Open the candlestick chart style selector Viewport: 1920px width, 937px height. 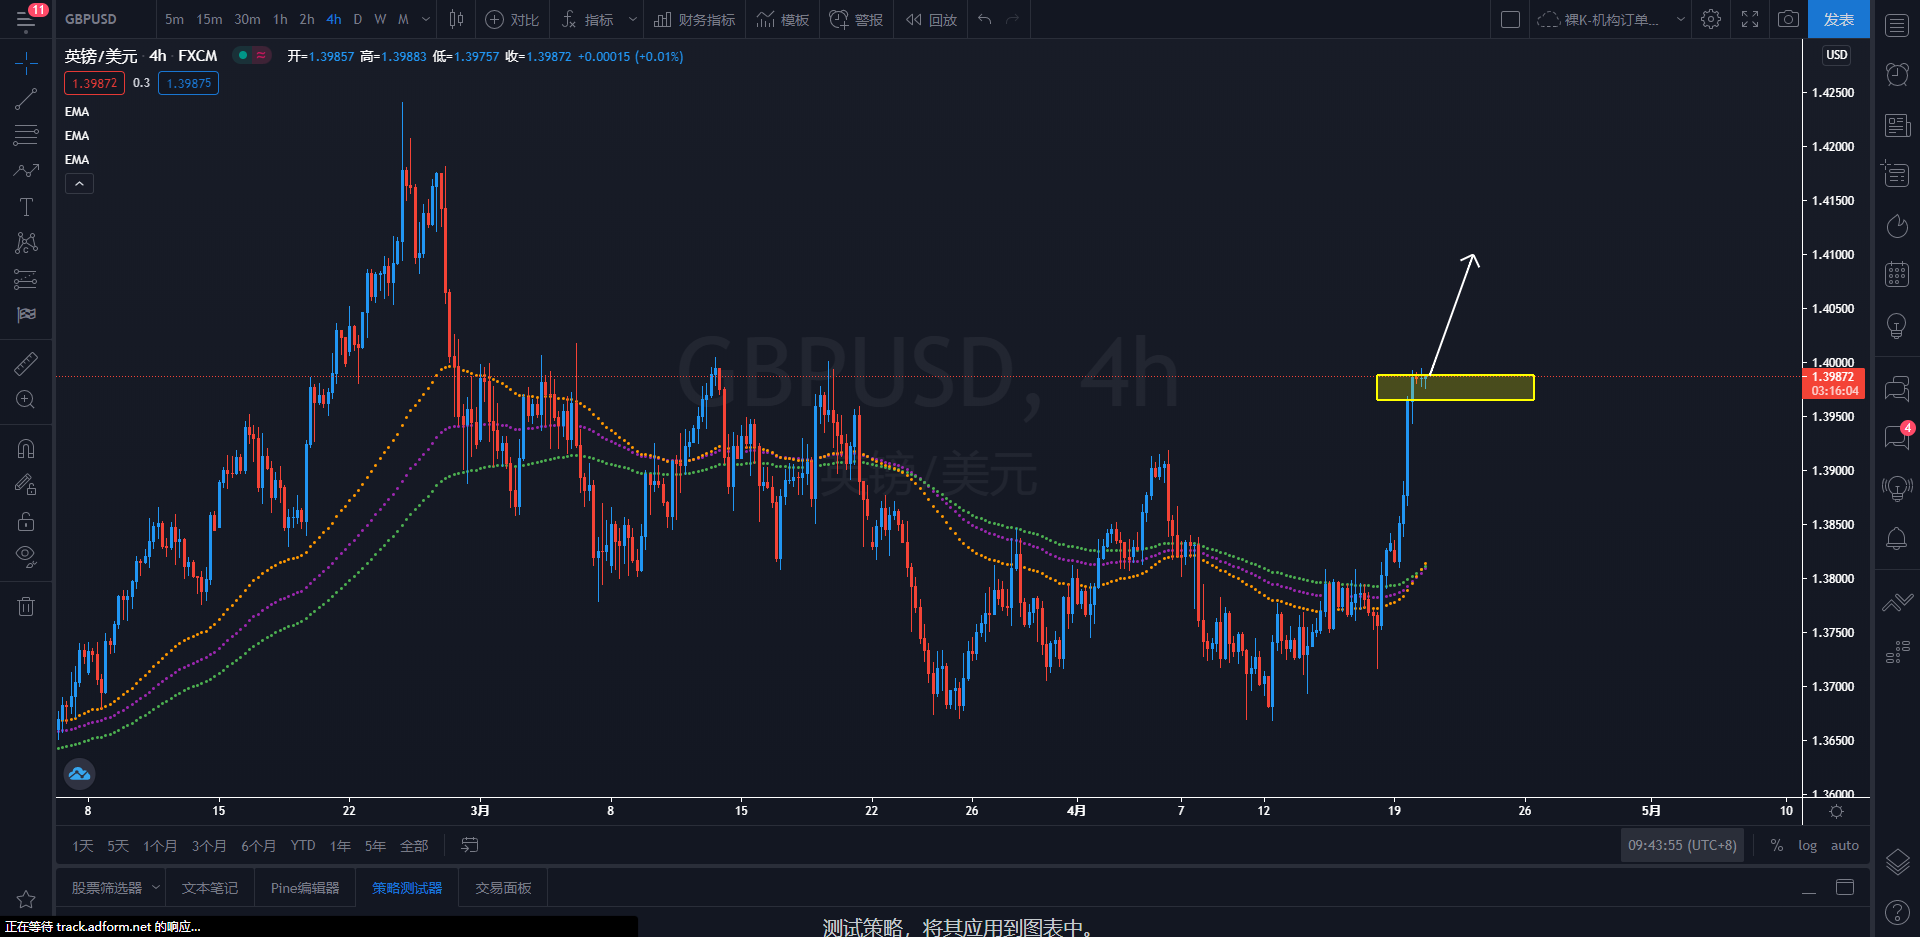tap(456, 19)
